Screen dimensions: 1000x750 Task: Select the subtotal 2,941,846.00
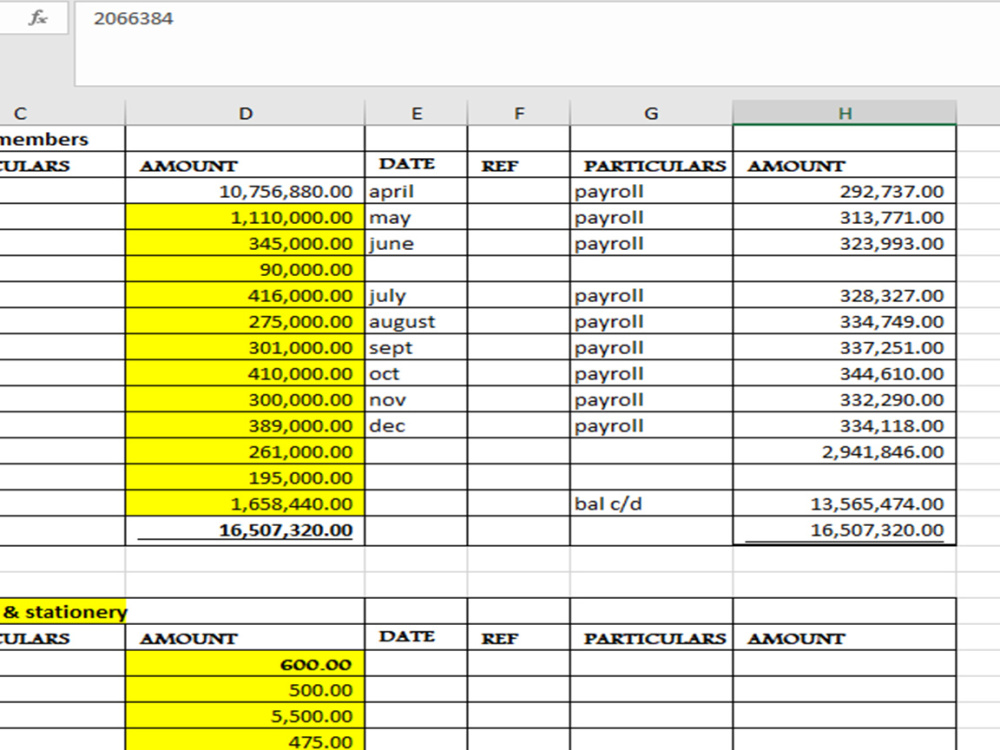tap(844, 452)
